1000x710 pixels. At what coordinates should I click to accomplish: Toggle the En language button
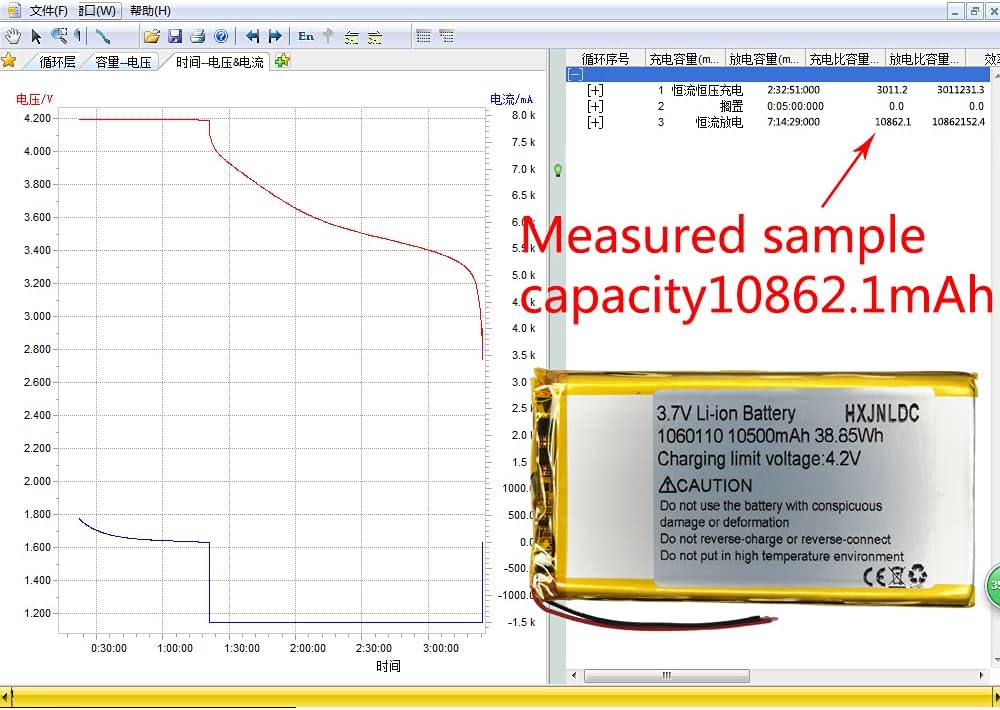306,36
